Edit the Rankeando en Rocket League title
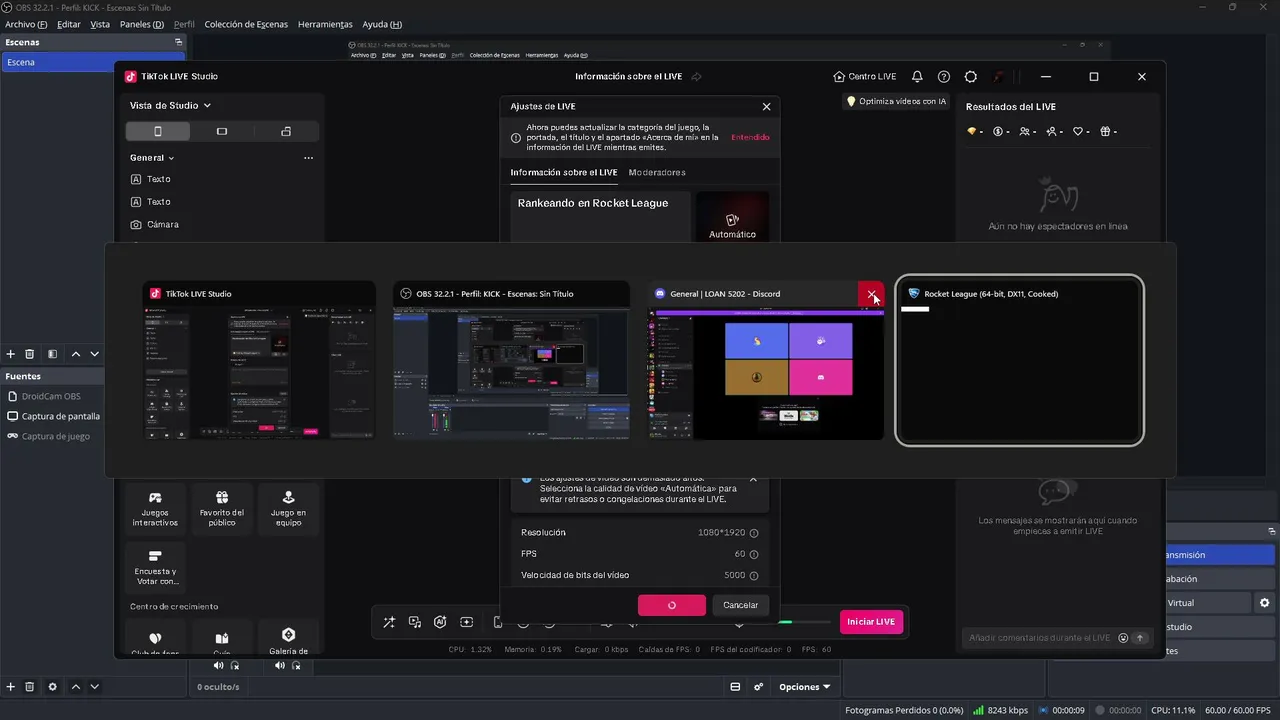 tap(600, 216)
